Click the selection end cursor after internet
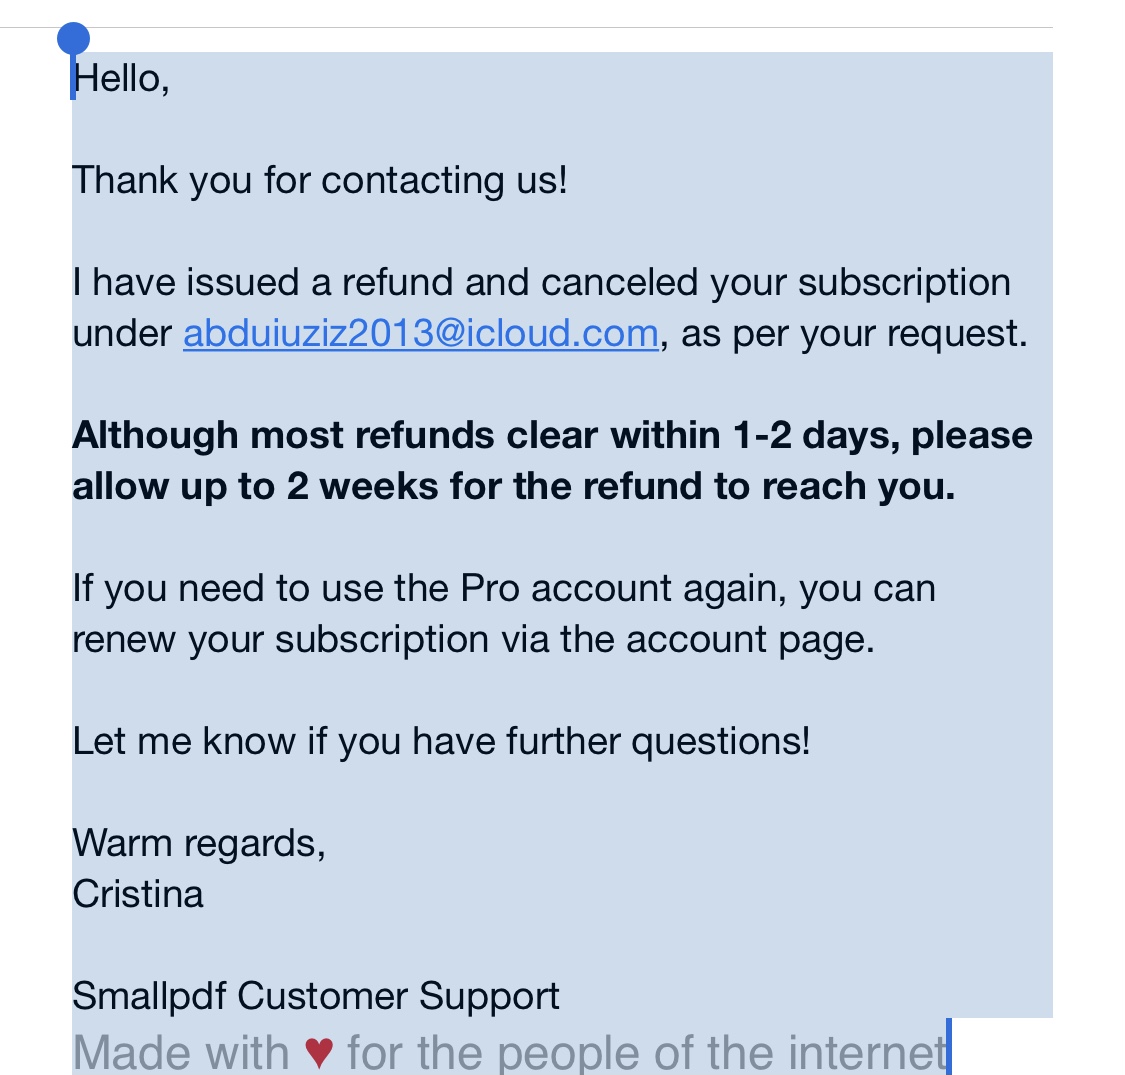This screenshot has width=1125, height=1075. pos(949,1047)
